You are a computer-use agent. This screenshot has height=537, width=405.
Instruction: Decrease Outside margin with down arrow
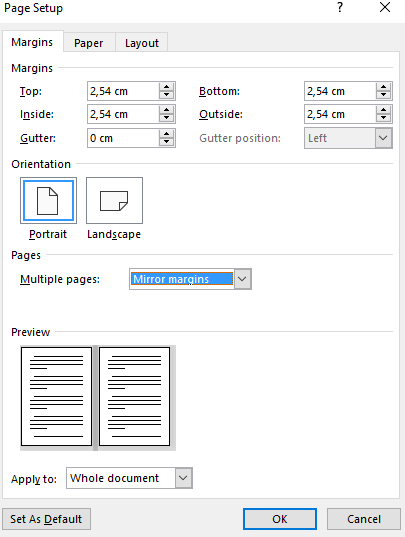point(383,118)
